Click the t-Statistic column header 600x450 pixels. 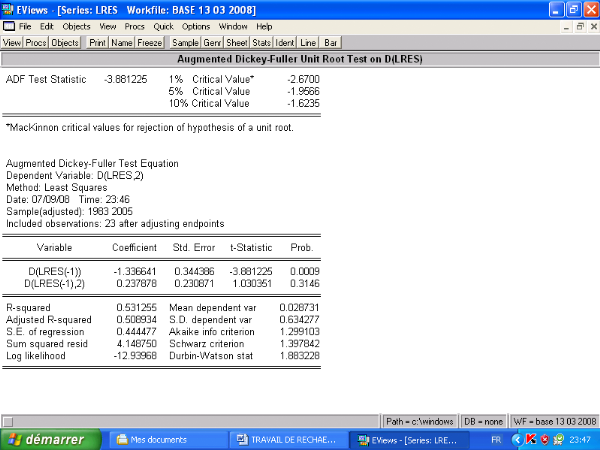(x=251, y=248)
